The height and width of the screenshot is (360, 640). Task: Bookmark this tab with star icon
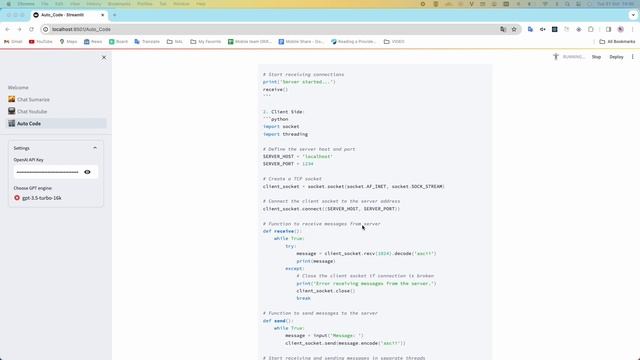click(514, 29)
